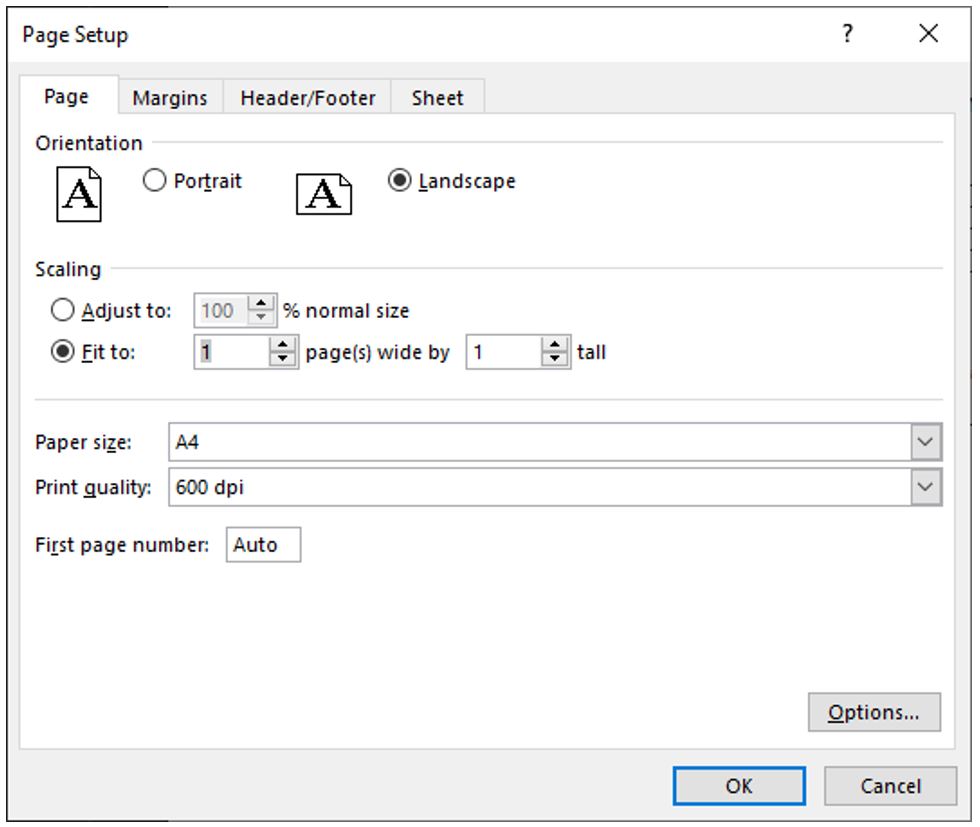Choose the Adjust to scaling option

coord(62,311)
